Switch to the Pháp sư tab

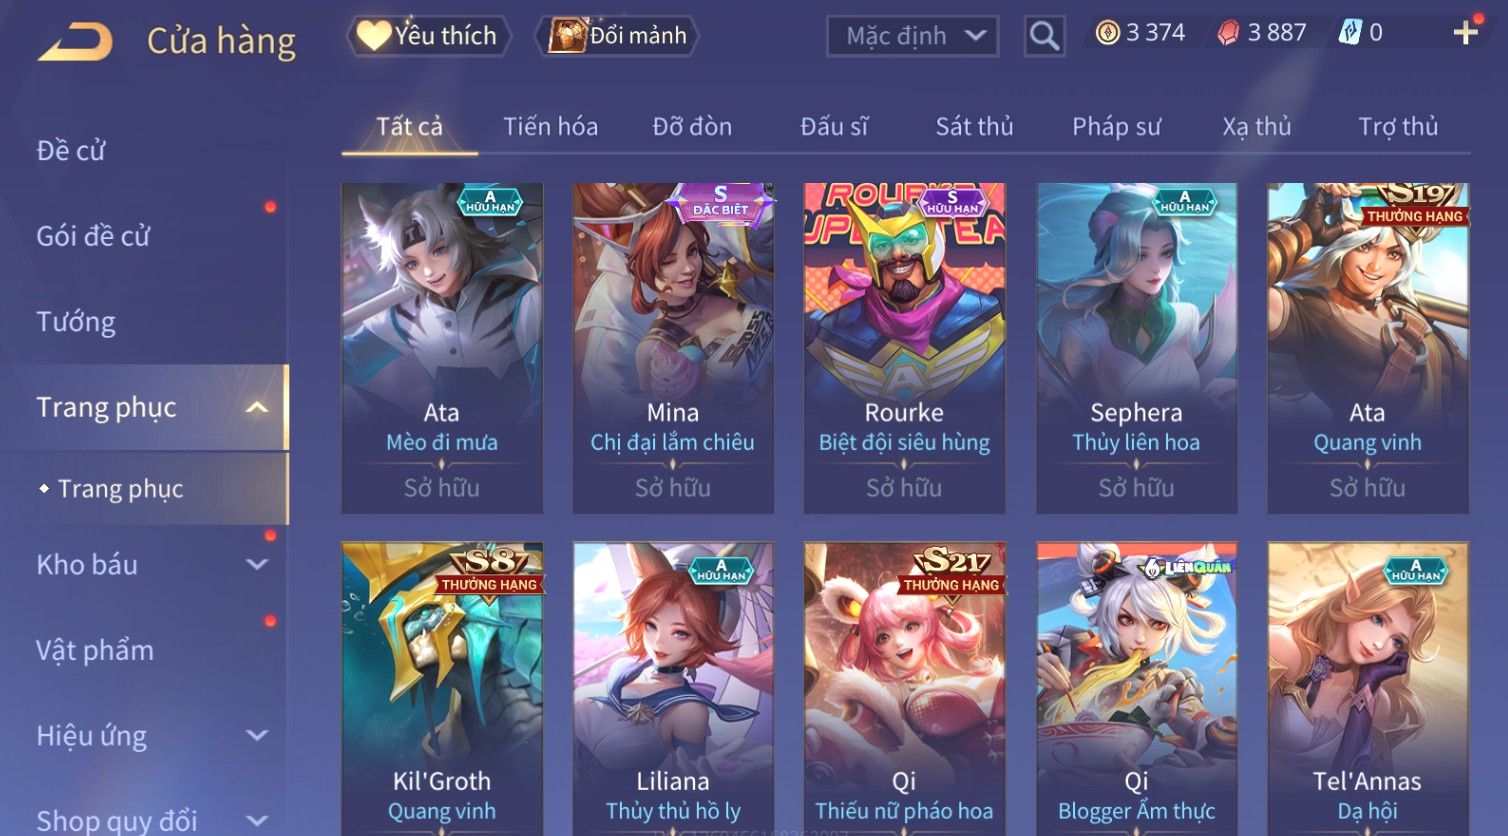1116,127
